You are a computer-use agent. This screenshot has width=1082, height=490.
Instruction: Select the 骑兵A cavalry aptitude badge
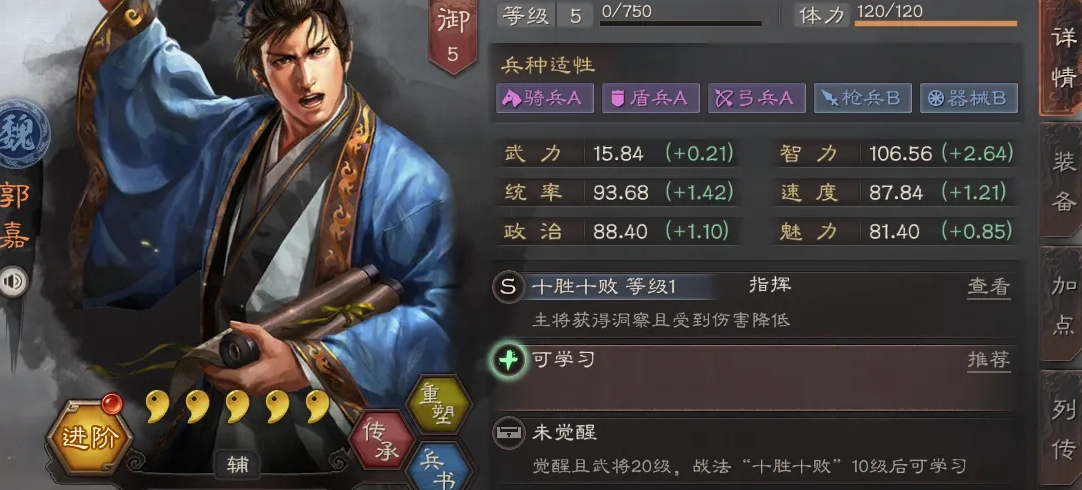coord(544,99)
